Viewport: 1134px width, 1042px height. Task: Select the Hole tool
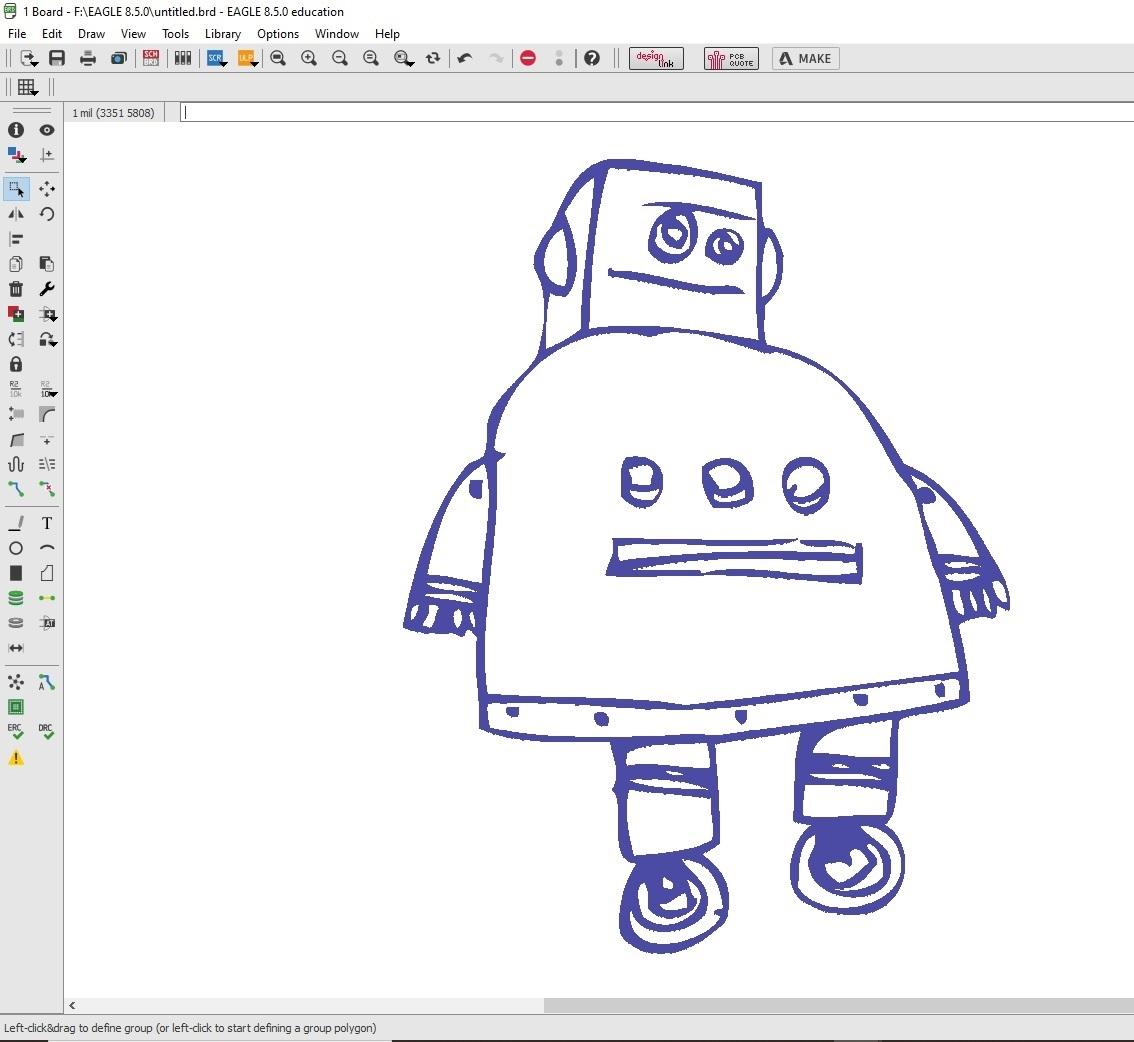[x=16, y=623]
